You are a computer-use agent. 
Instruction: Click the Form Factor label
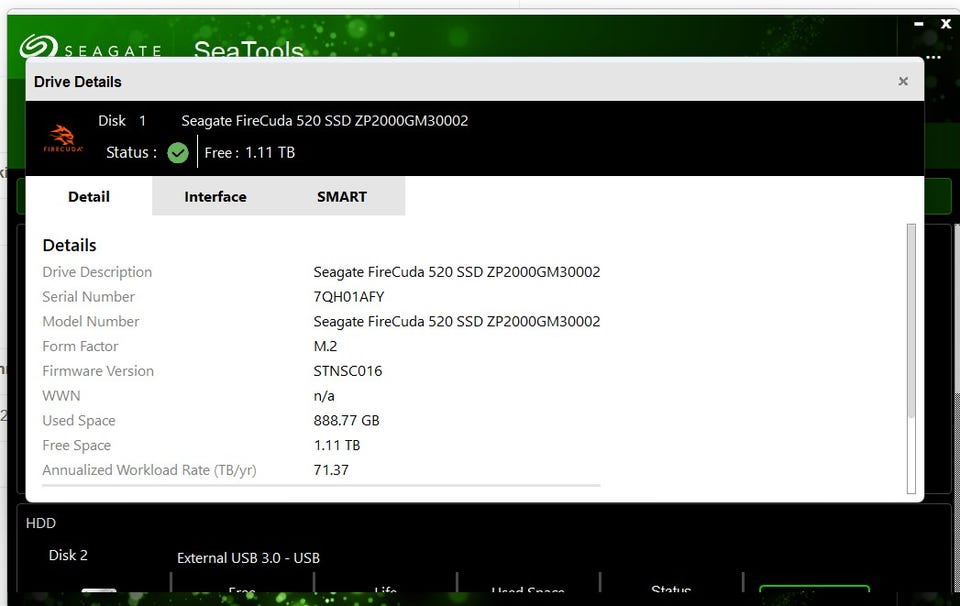point(80,346)
